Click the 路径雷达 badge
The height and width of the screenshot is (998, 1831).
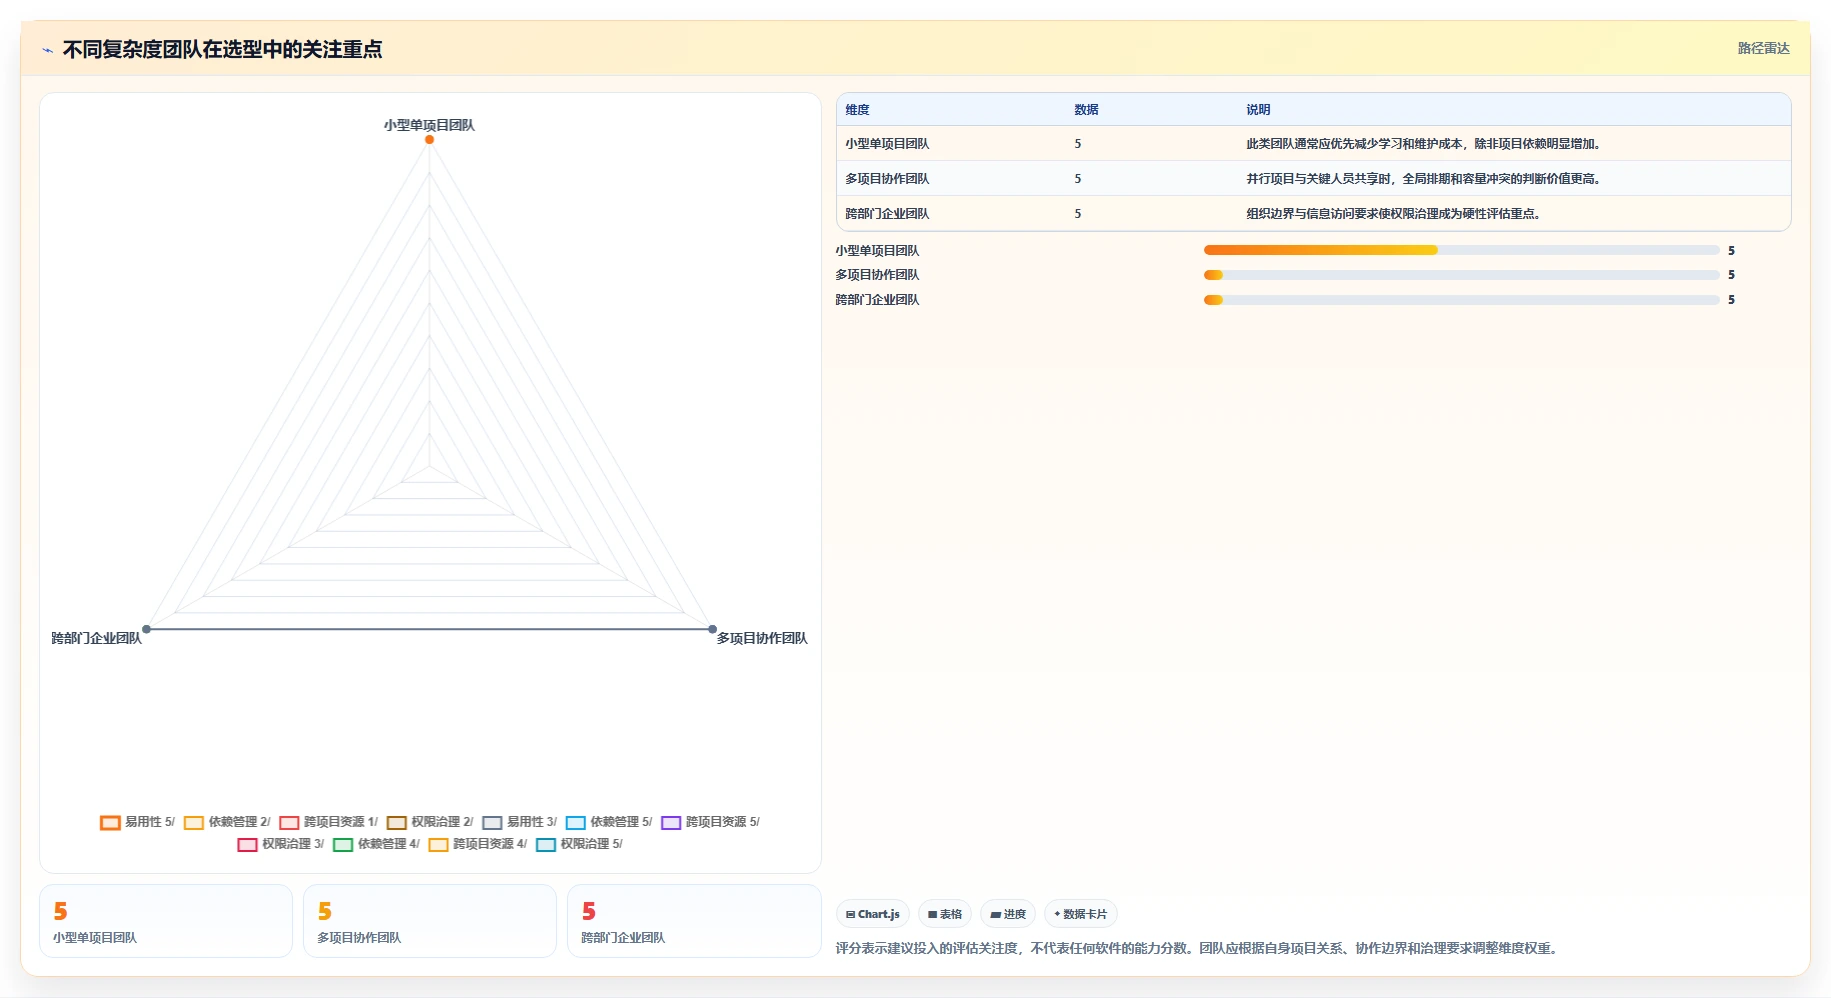point(1763,48)
